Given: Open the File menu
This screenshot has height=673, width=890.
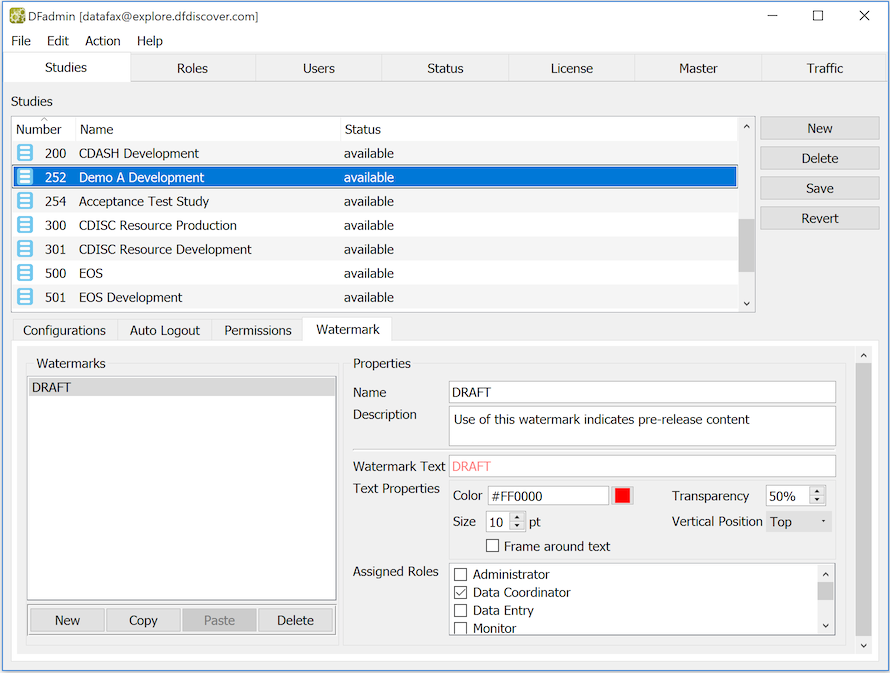Looking at the screenshot, I should coord(21,41).
